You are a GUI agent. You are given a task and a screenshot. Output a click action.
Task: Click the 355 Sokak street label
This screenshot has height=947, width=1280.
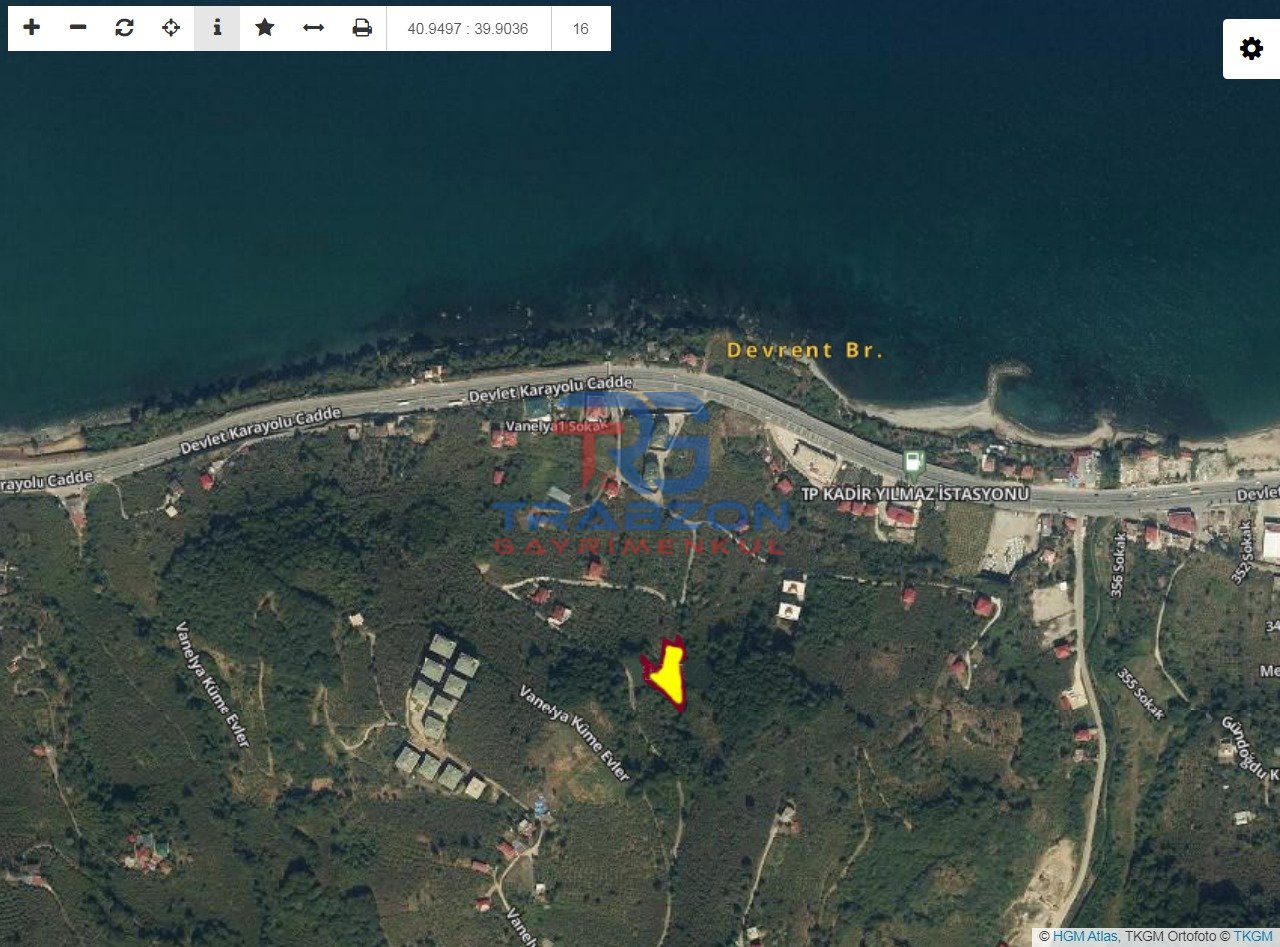click(1142, 693)
